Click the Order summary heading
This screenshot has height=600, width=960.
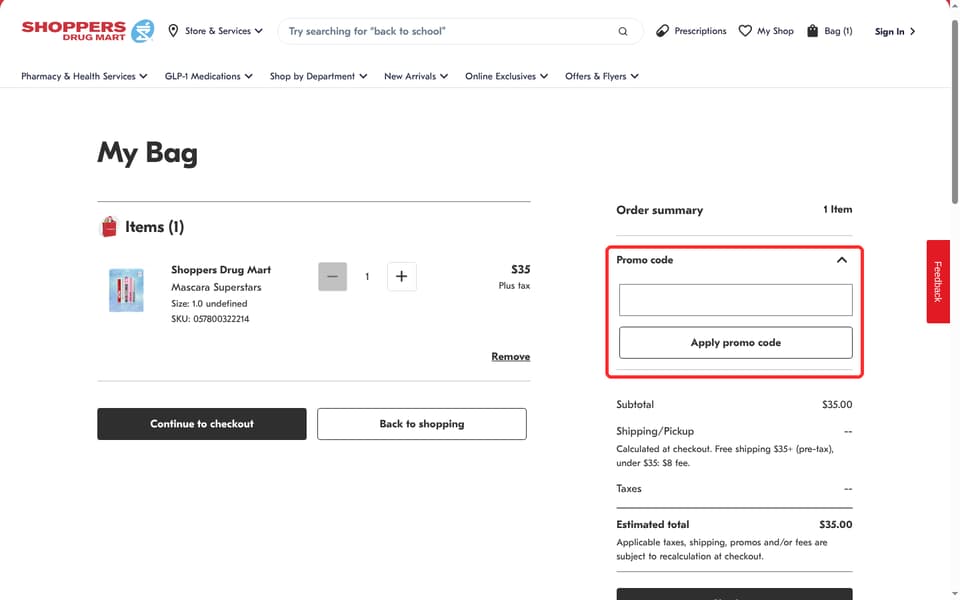click(659, 210)
